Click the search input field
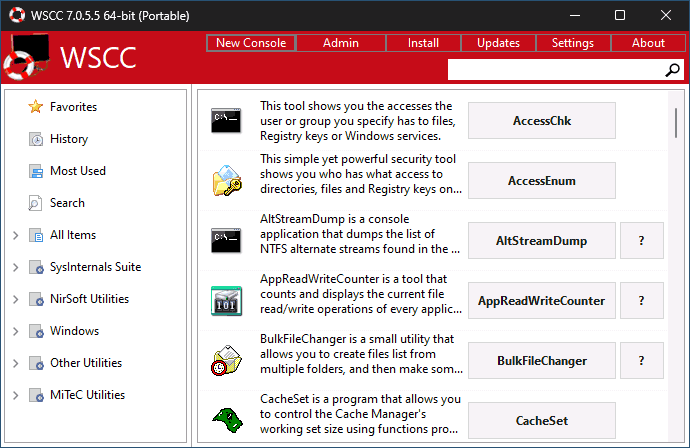This screenshot has height=448, width=690. point(556,70)
